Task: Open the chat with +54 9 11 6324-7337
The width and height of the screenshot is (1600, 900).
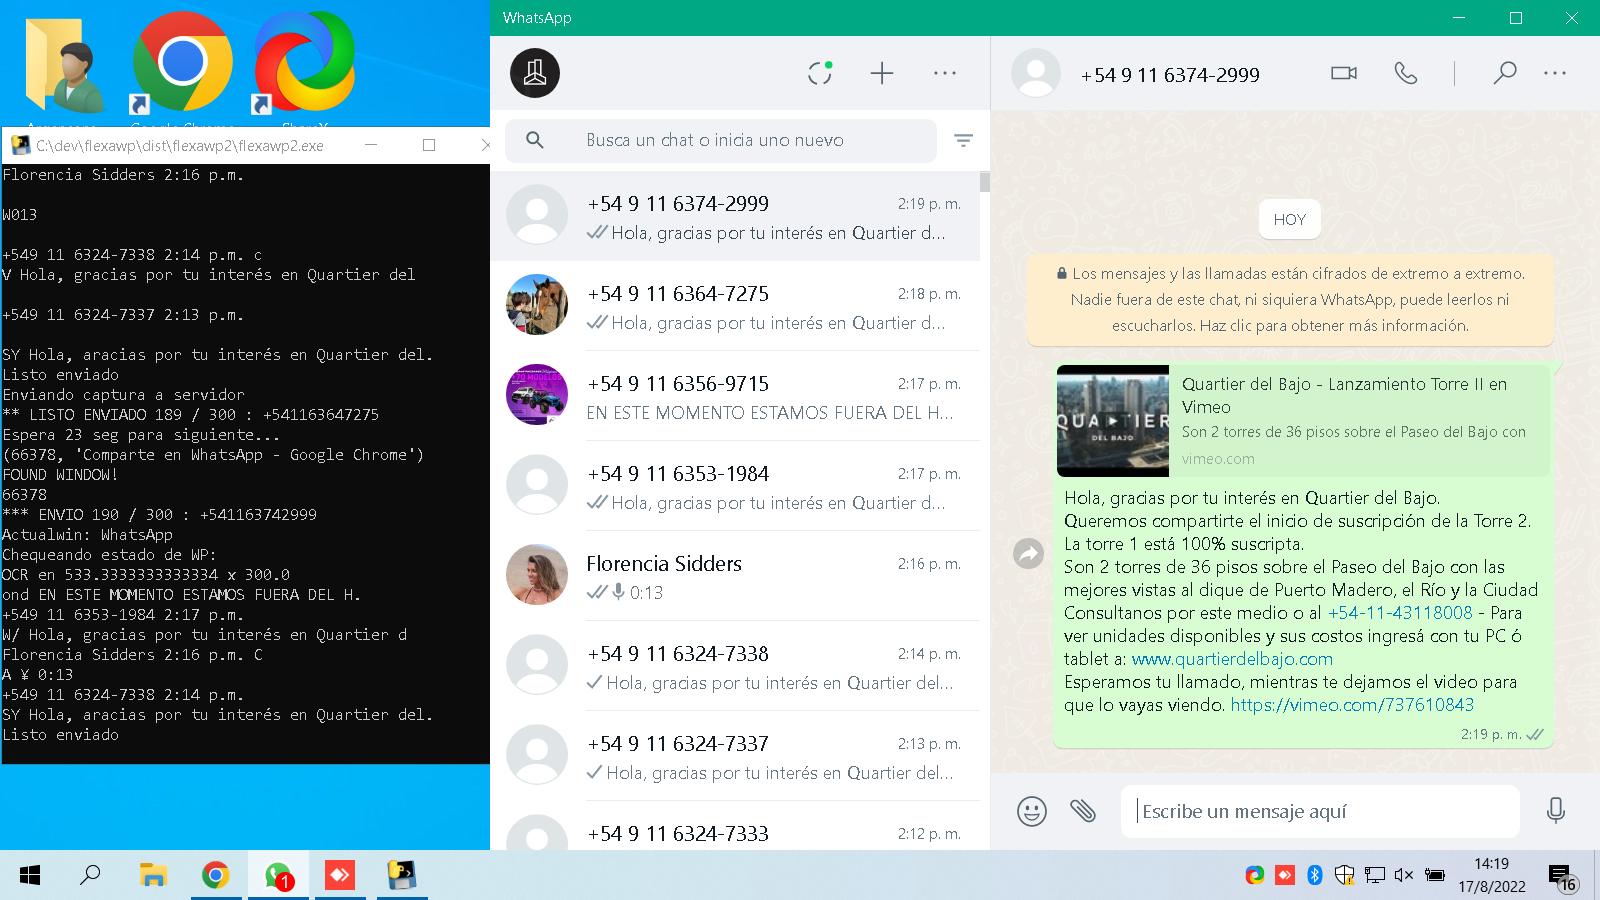Action: point(735,756)
